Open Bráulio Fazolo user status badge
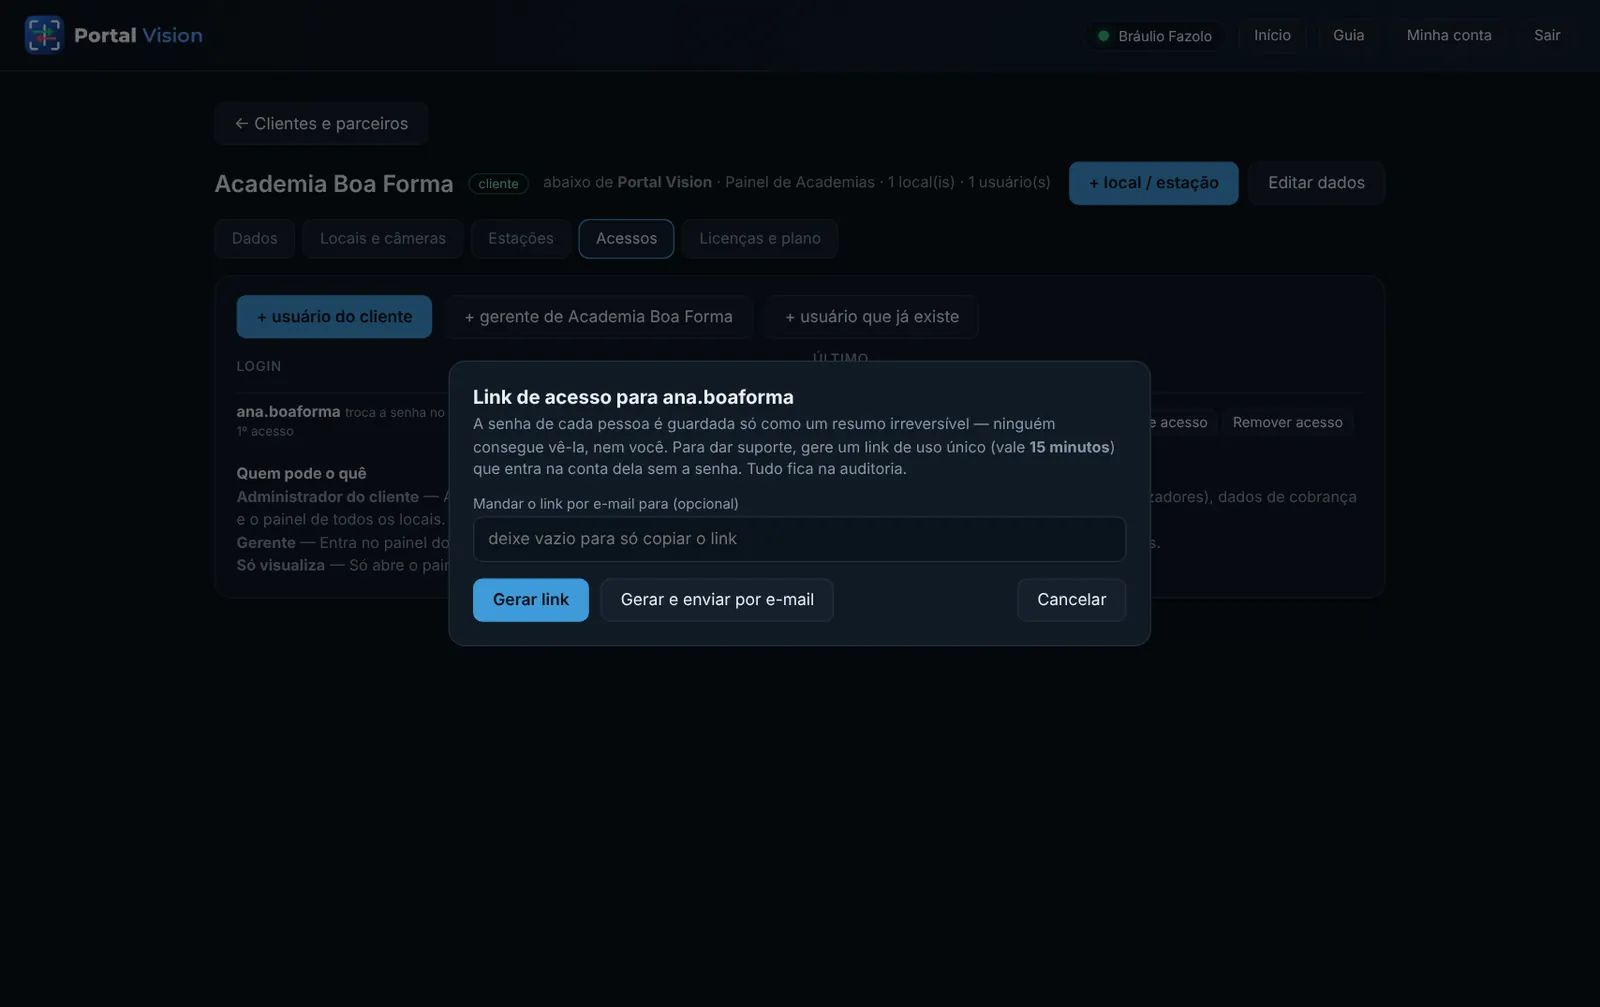This screenshot has width=1600, height=1007. [x=1154, y=36]
